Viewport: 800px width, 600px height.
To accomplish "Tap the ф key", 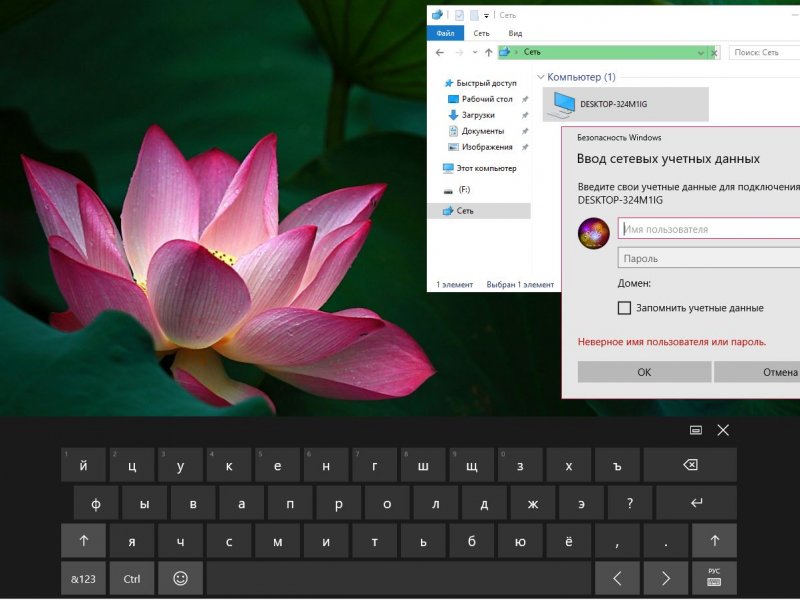I will 96,503.
